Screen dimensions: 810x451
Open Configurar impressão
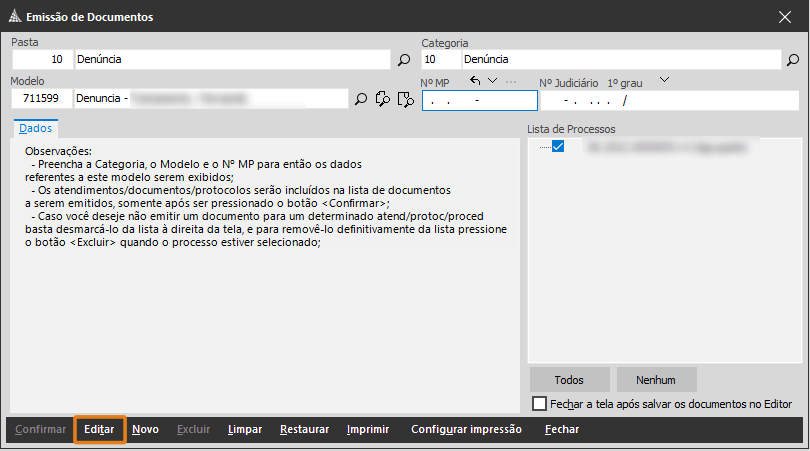tap(466, 429)
